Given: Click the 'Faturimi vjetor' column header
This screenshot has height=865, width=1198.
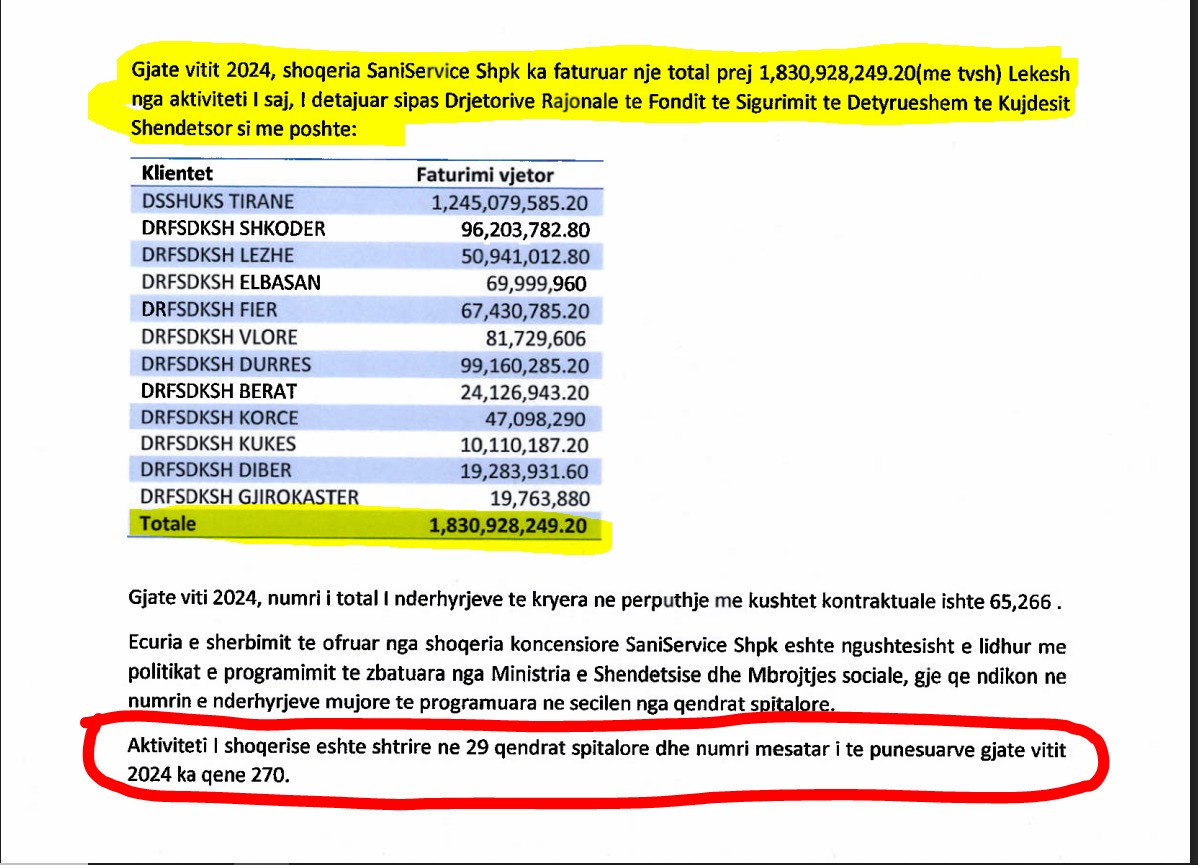Looking at the screenshot, I should 485,175.
